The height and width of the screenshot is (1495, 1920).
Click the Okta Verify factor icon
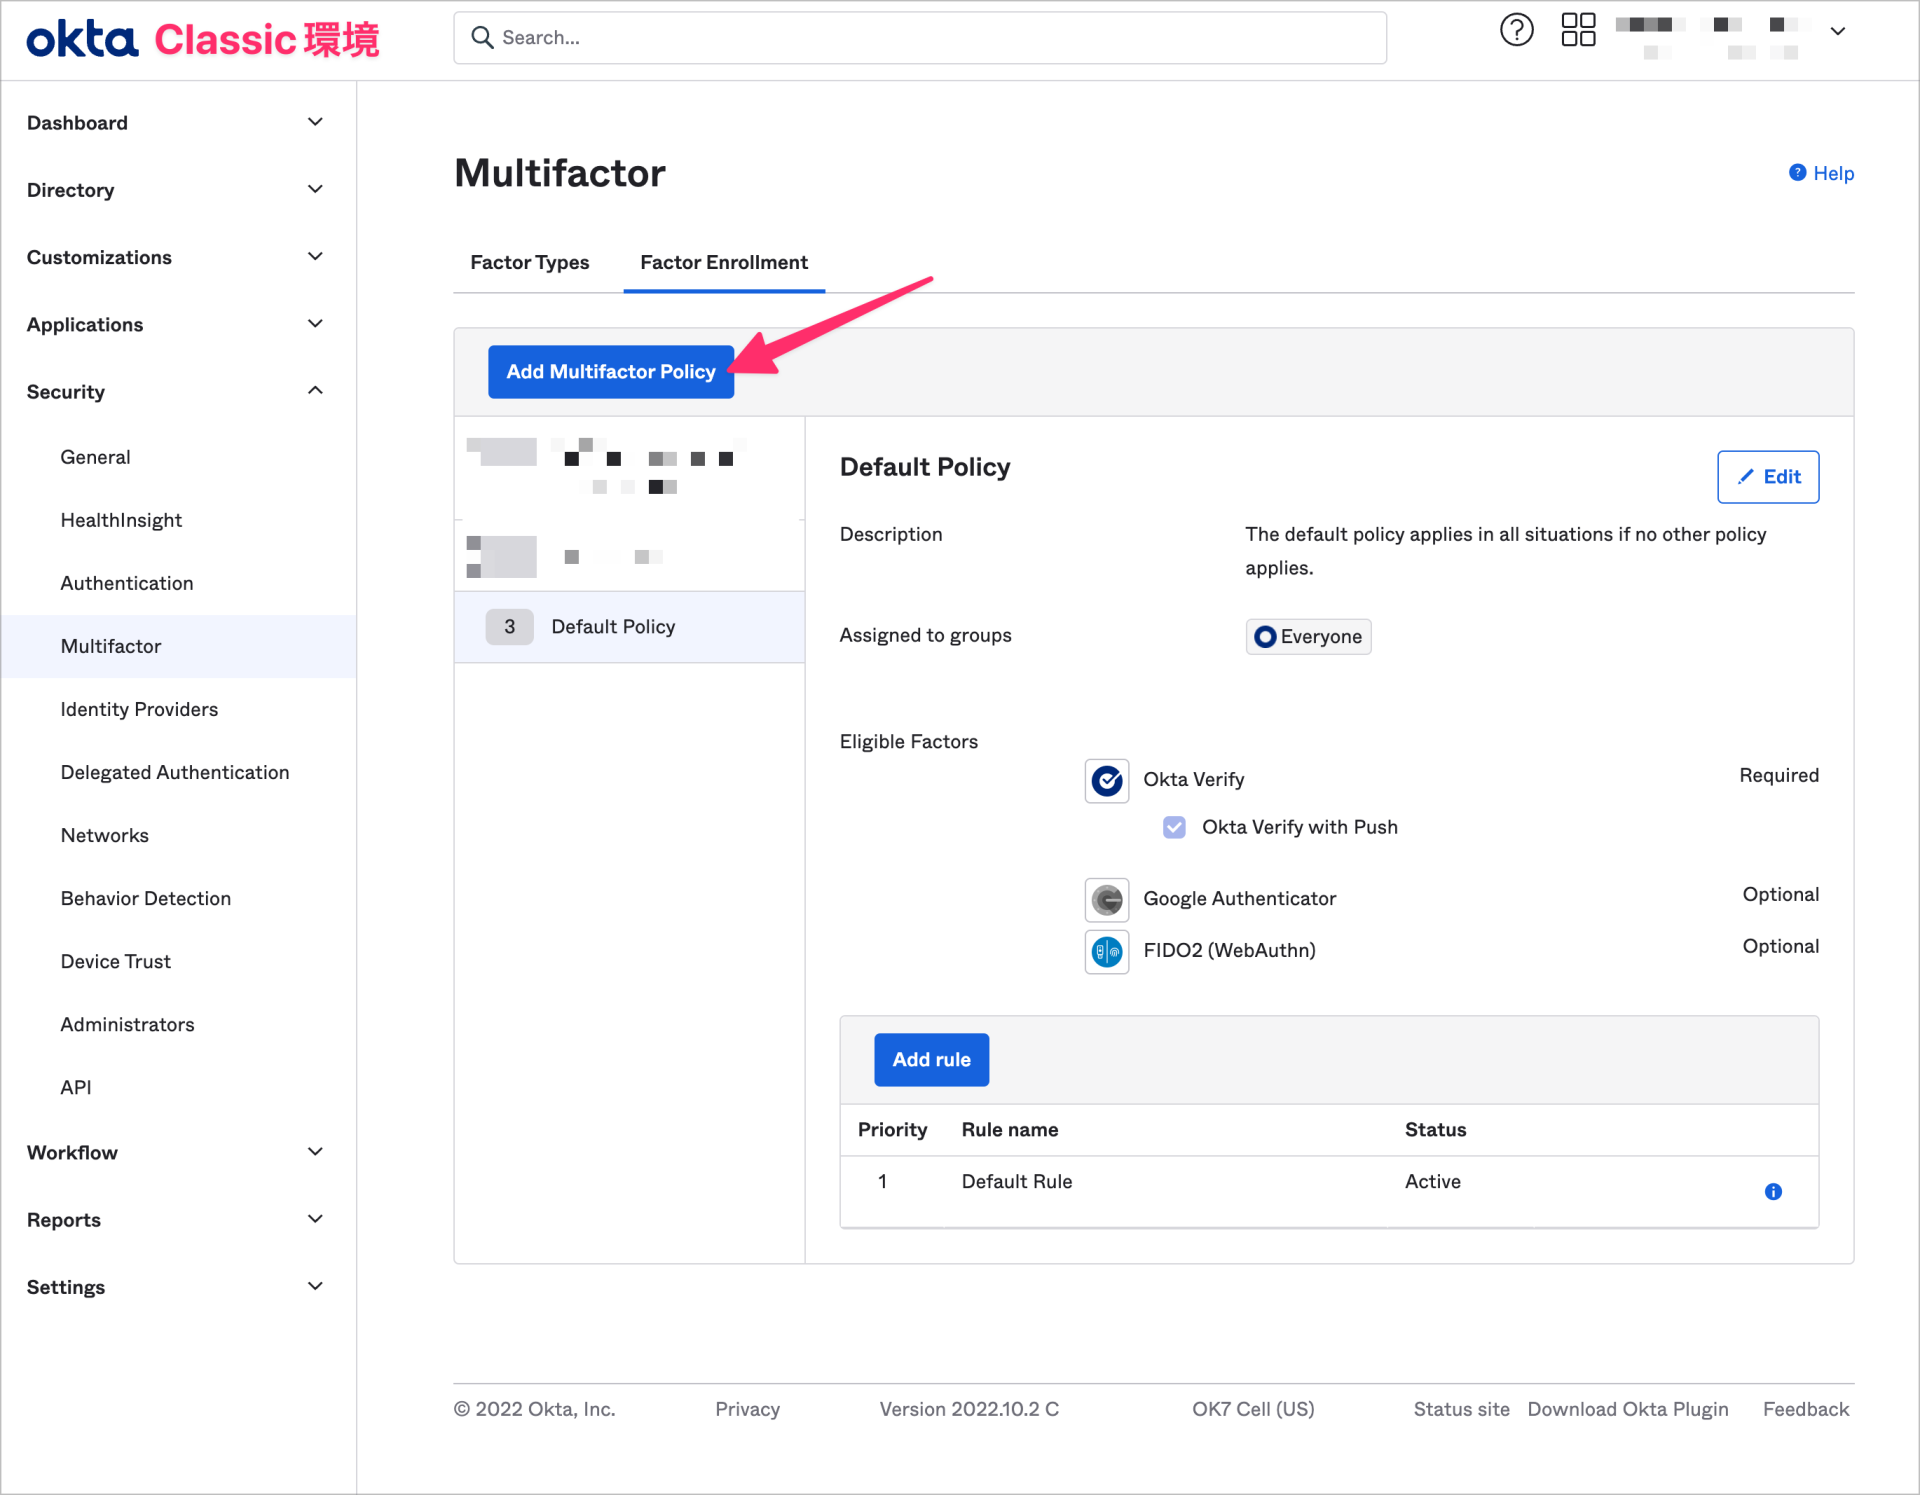(x=1106, y=780)
